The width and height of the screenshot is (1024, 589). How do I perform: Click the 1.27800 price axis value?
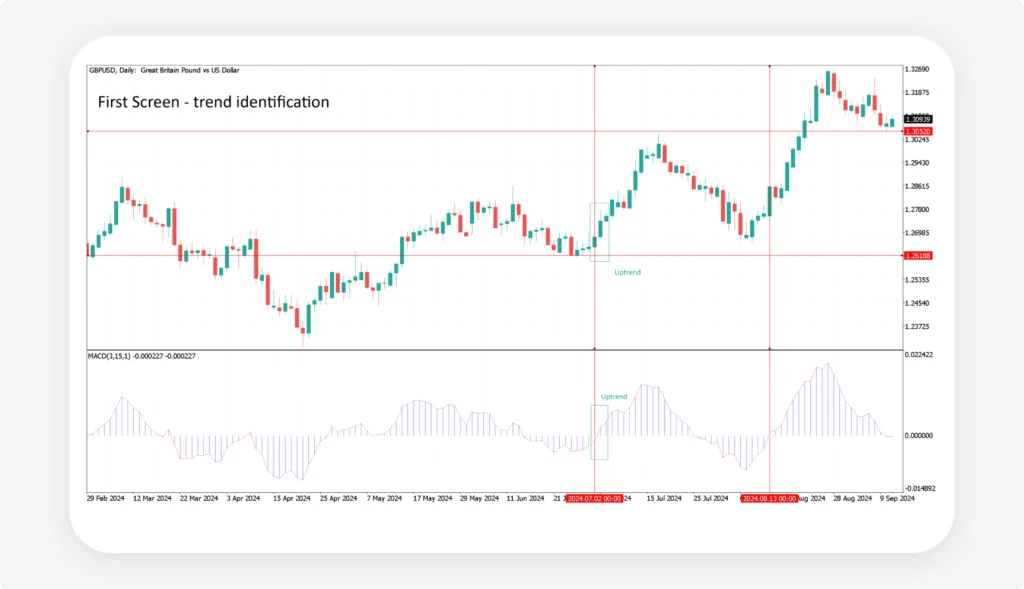click(917, 210)
